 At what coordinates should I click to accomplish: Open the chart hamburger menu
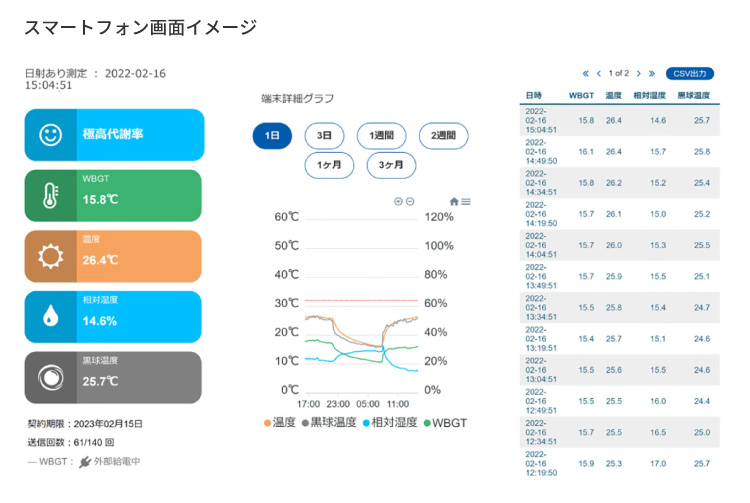tap(466, 201)
